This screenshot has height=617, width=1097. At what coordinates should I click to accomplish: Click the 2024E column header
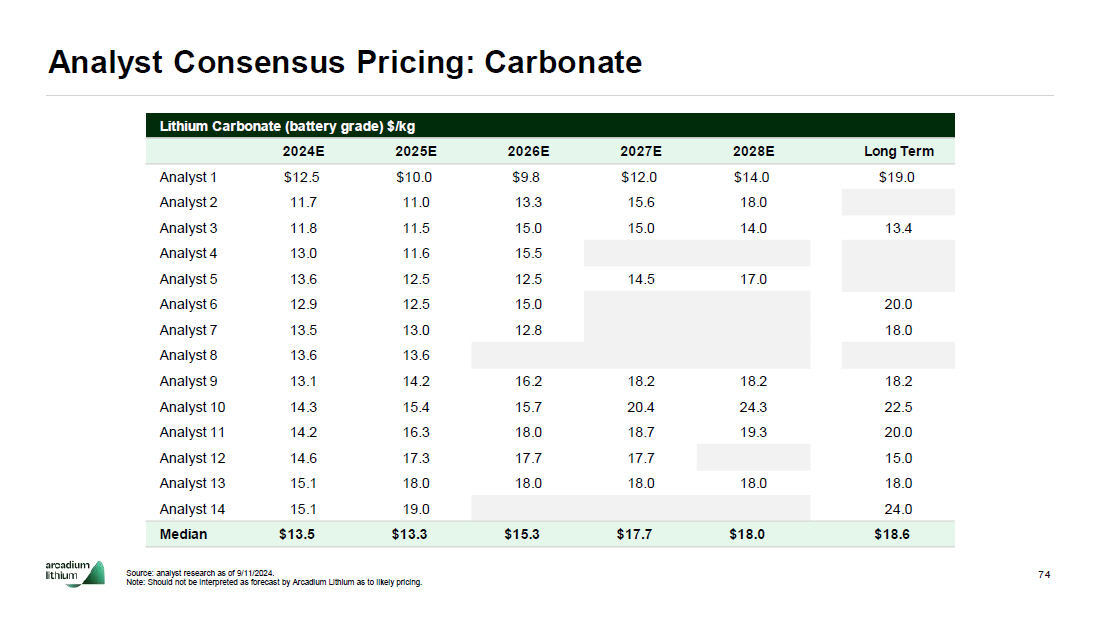point(303,152)
